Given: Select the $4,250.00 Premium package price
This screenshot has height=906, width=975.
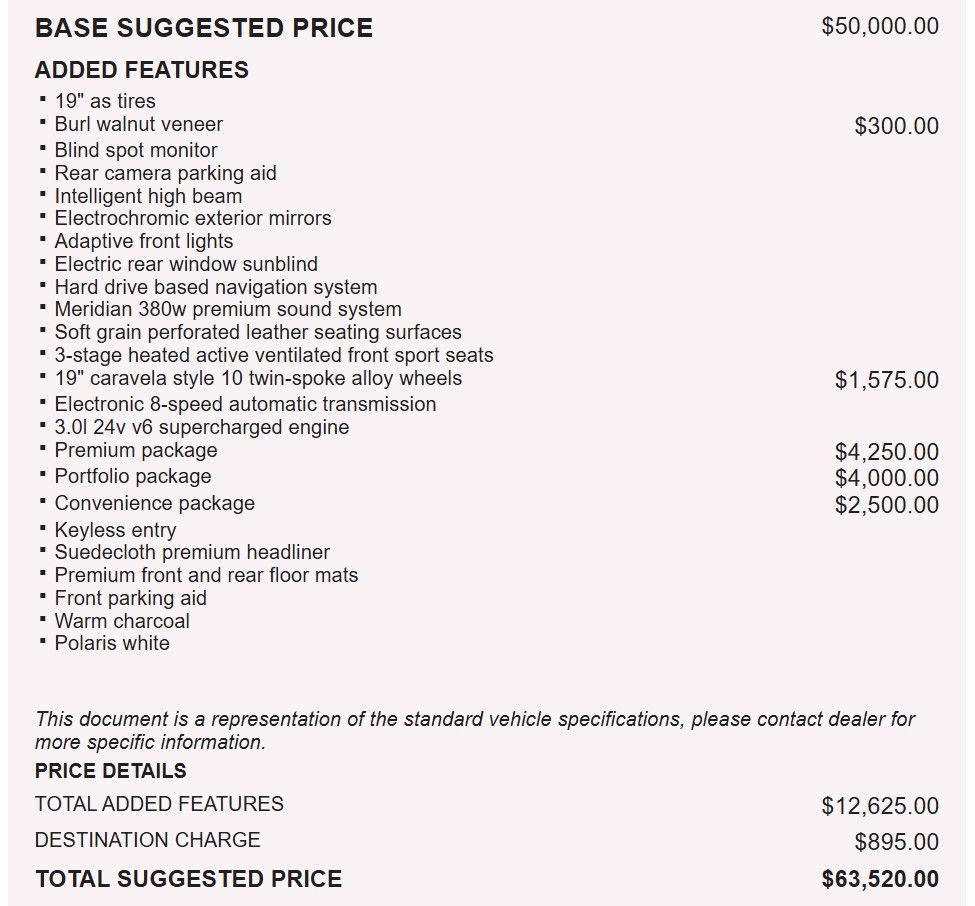Looking at the screenshot, I should (886, 453).
